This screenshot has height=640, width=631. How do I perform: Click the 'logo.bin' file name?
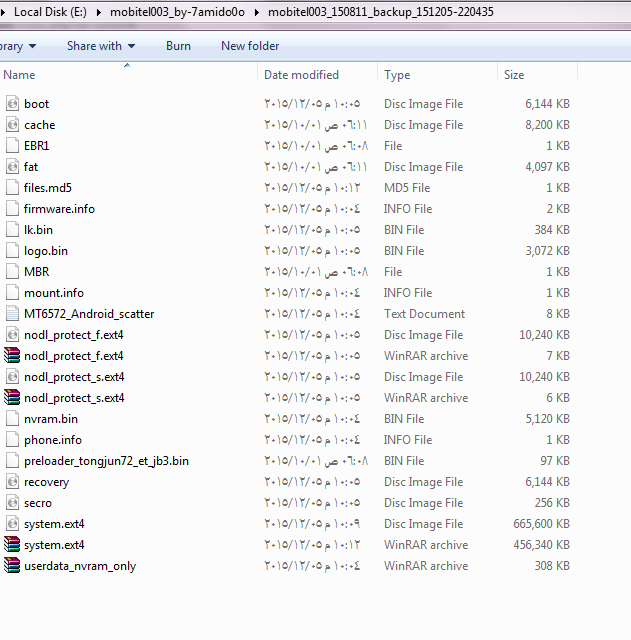point(46,251)
